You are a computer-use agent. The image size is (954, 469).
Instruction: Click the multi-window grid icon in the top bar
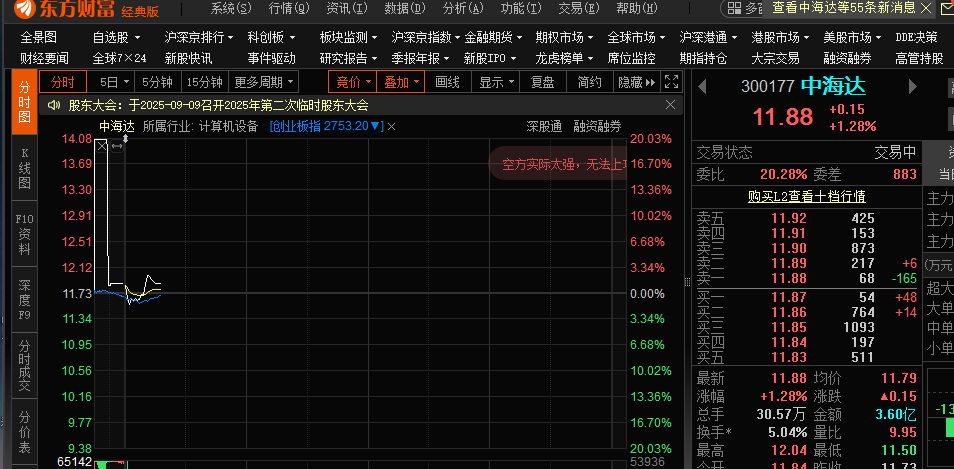click(x=734, y=8)
